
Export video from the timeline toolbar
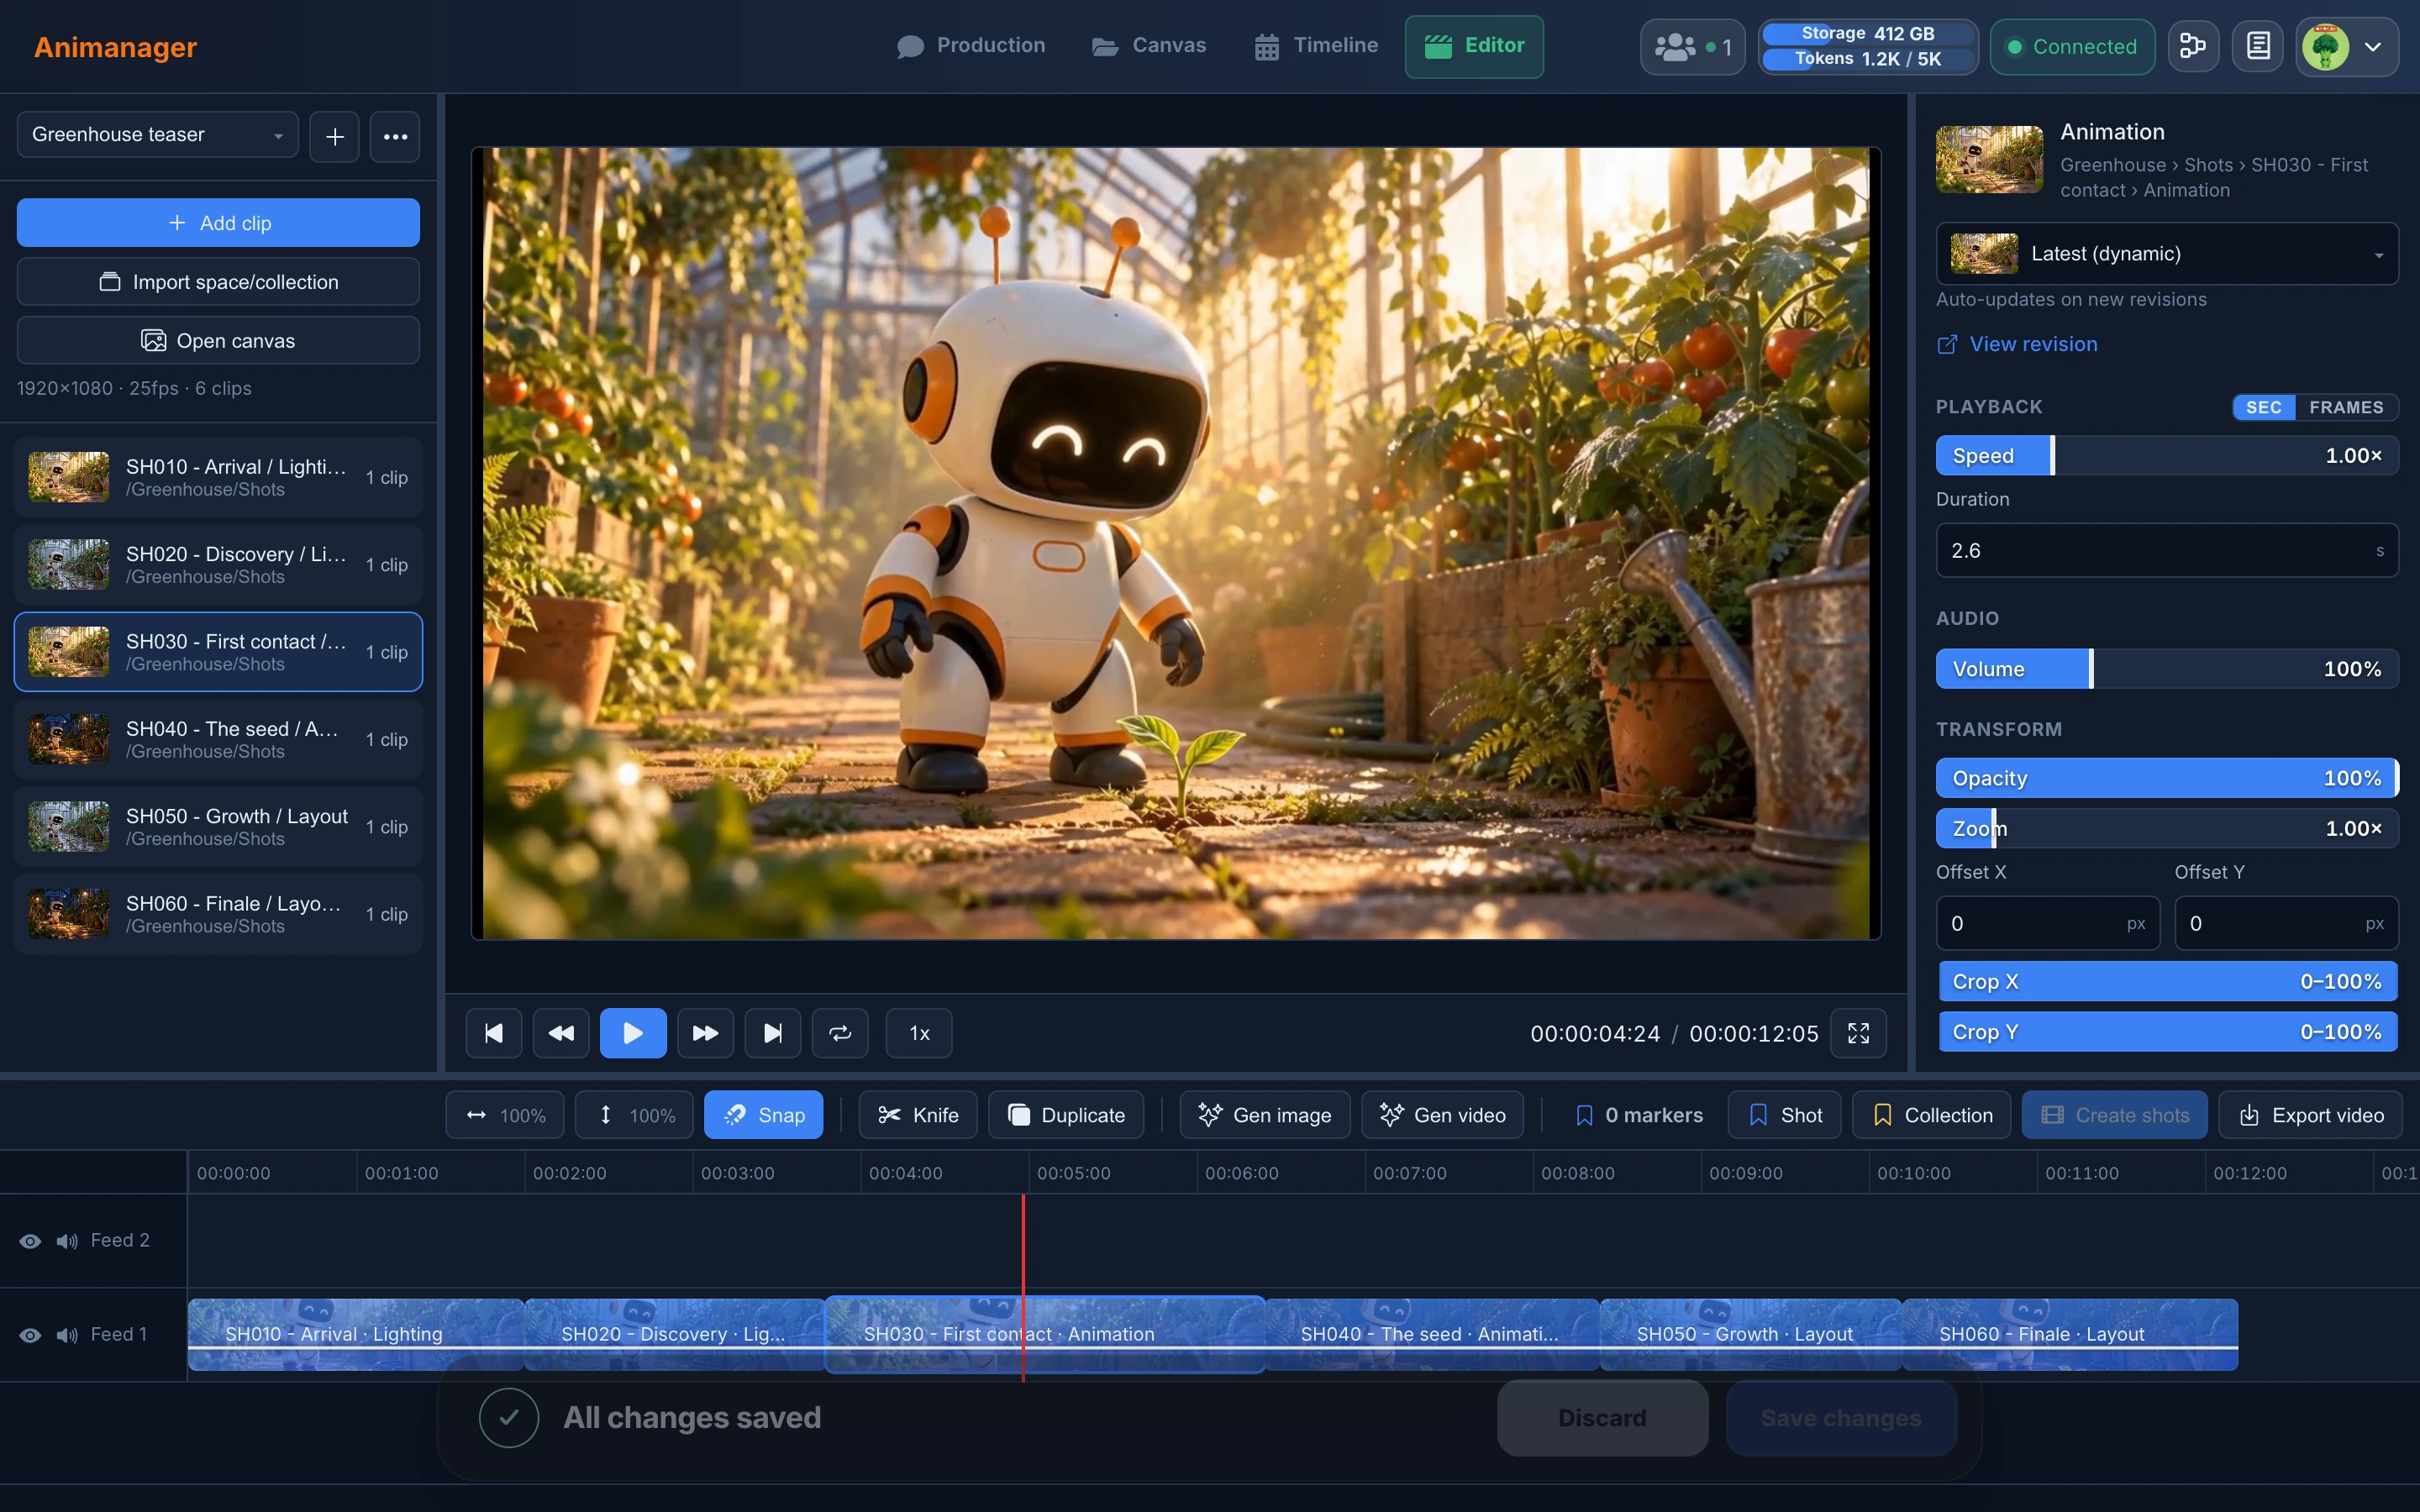pos(2311,1115)
